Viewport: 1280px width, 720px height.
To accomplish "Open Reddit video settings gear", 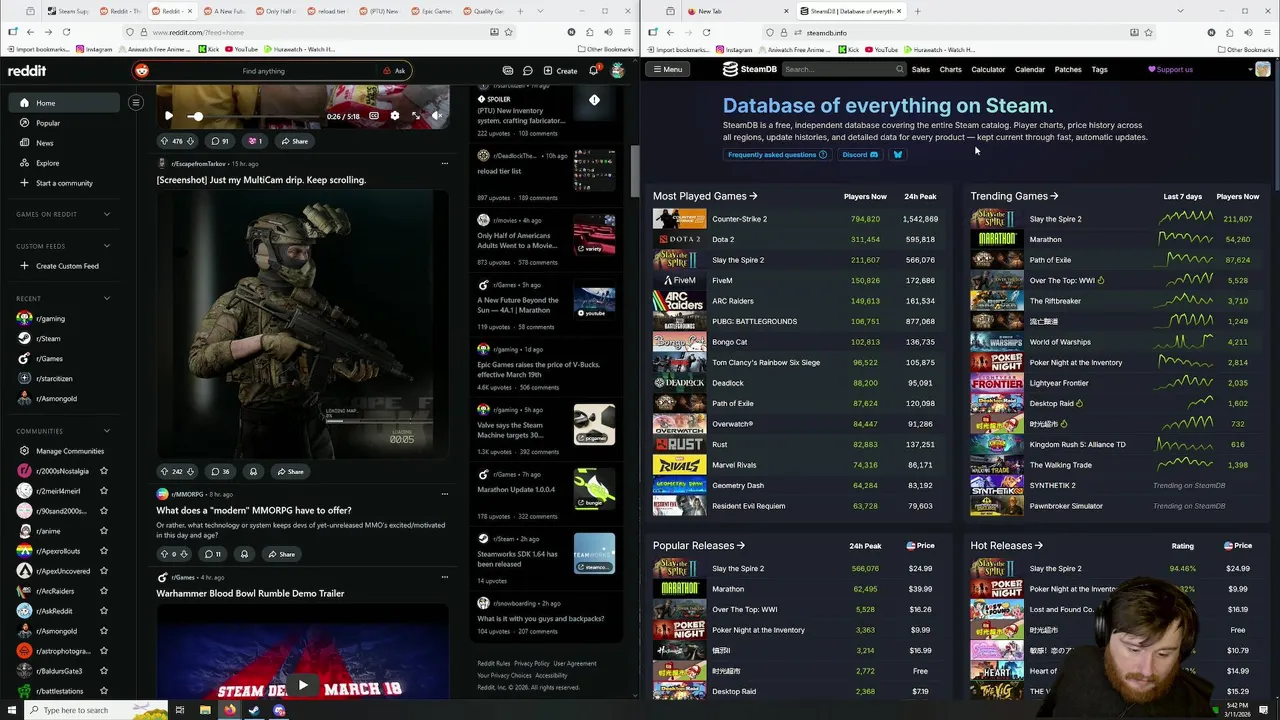I will pos(394,116).
